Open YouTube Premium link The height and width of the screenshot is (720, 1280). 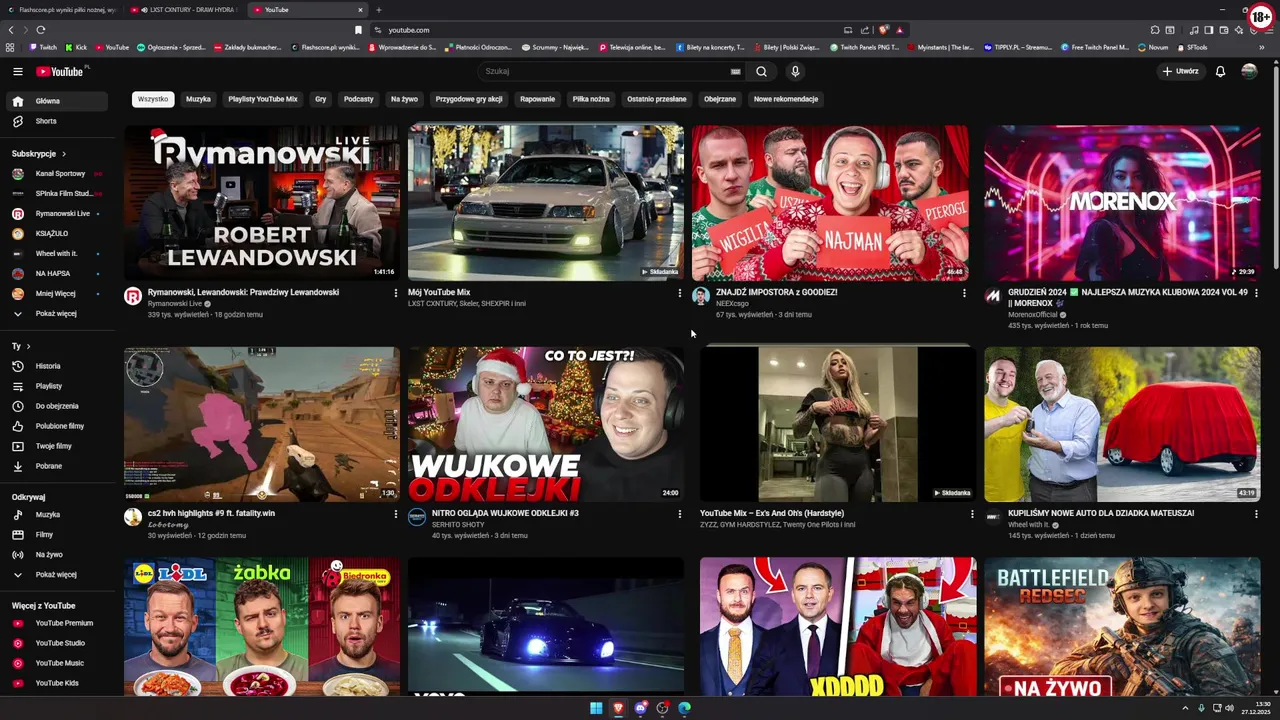tap(55, 623)
